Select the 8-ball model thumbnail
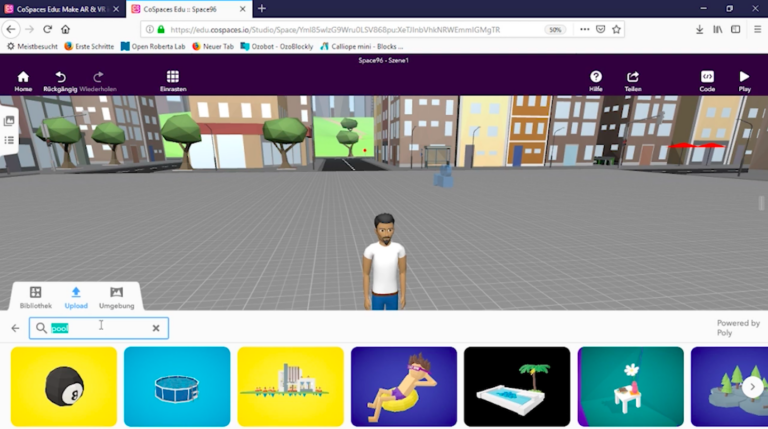 [64, 386]
